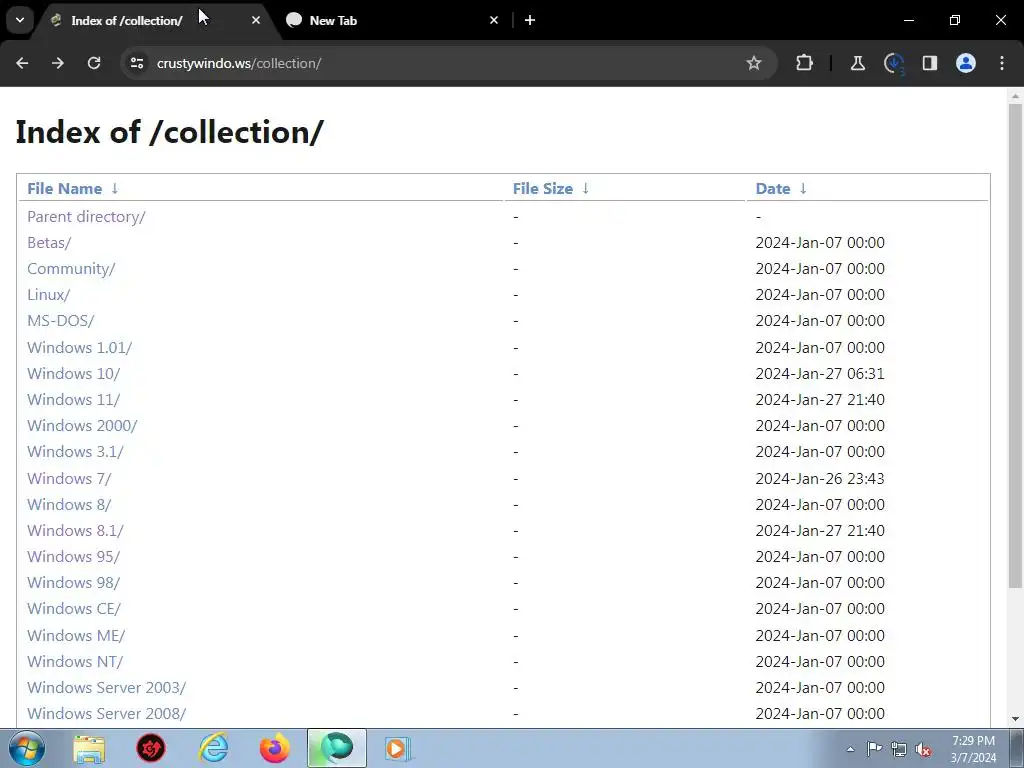Open Chrome Labs flask icon
Image resolution: width=1024 pixels, height=768 pixels.
point(857,63)
